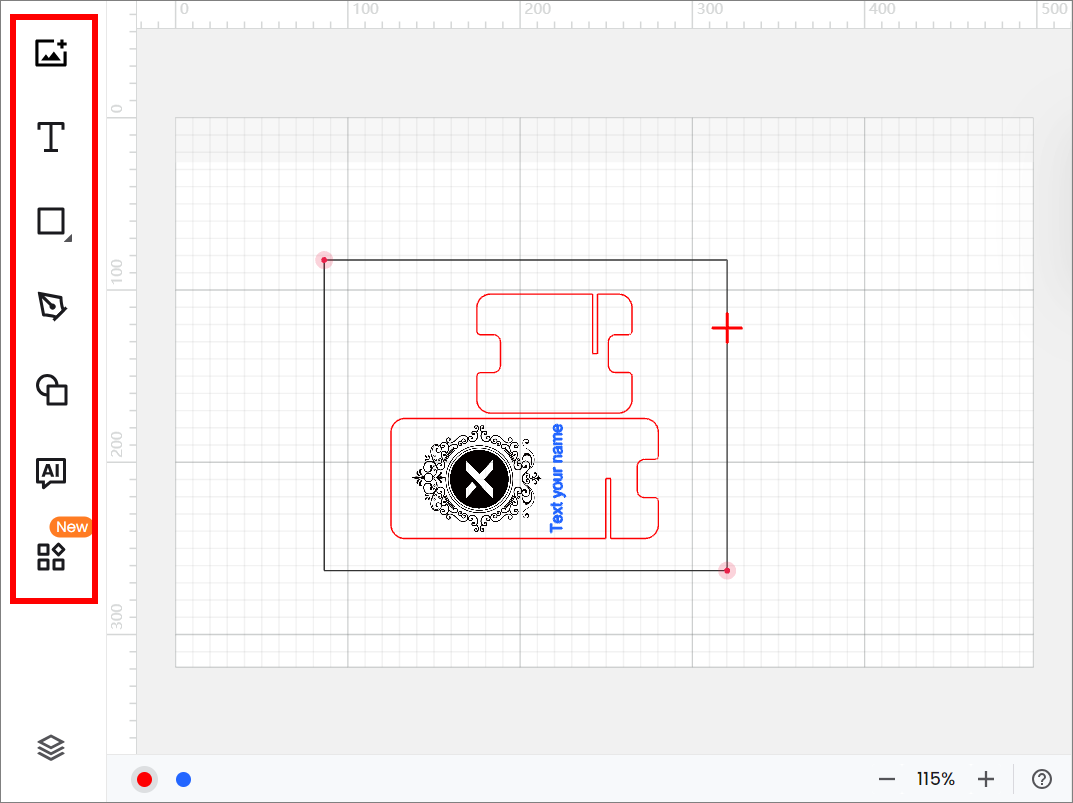
Task: Expand the shape tool's small corner arrow
Action: (67, 239)
